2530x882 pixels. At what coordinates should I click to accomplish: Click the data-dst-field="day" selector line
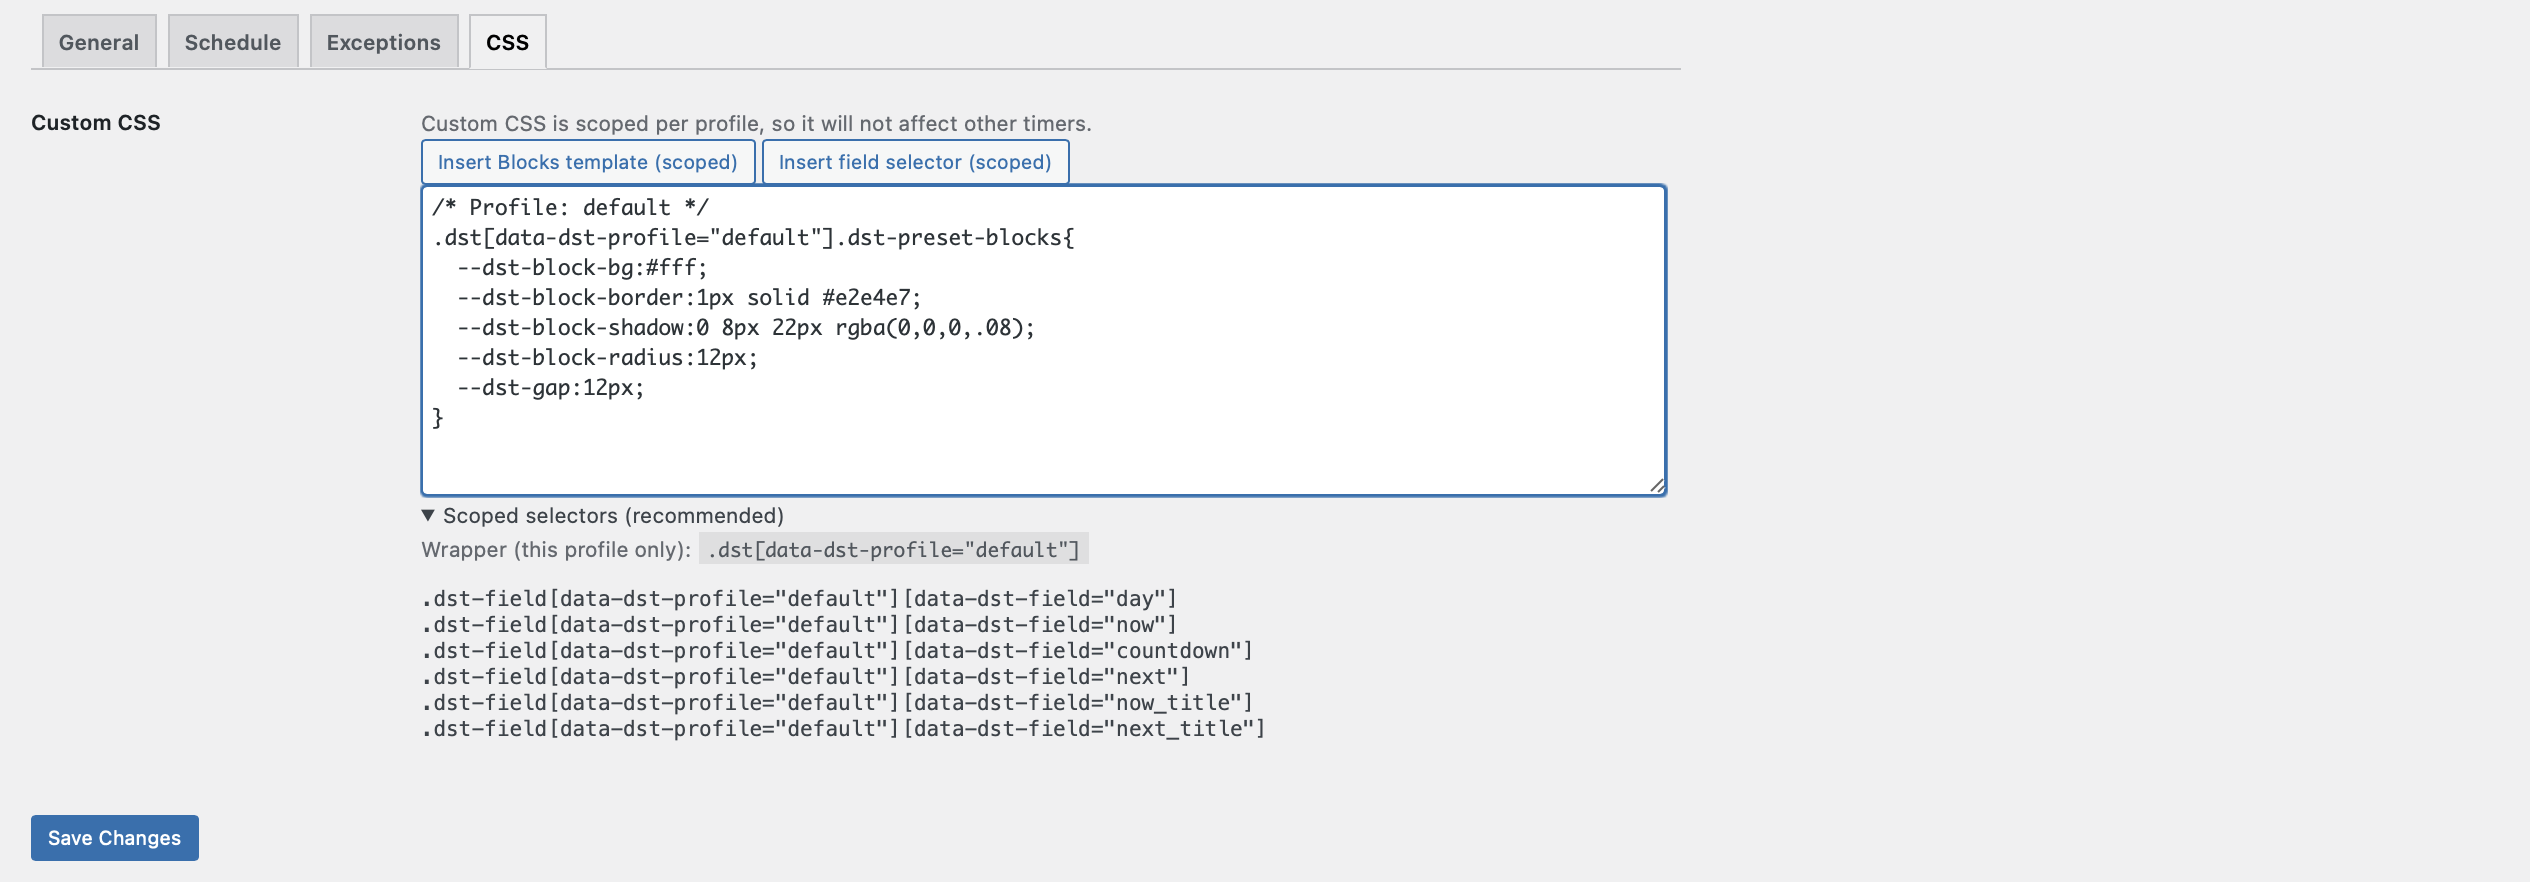pyautogui.click(x=798, y=598)
